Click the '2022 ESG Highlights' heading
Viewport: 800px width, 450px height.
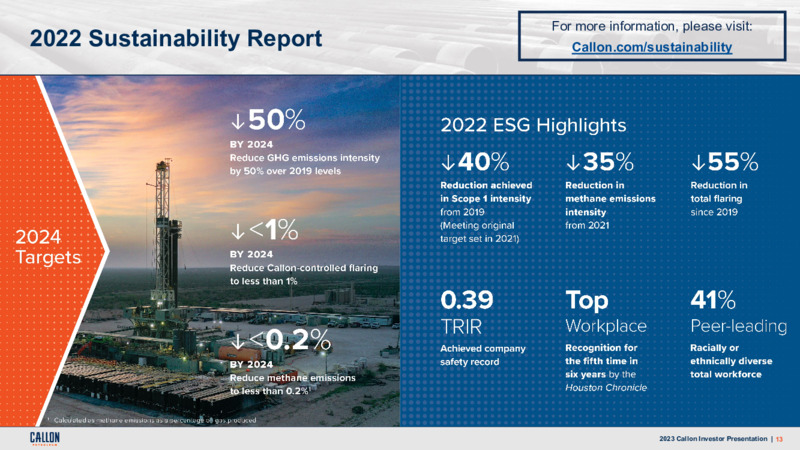point(533,125)
